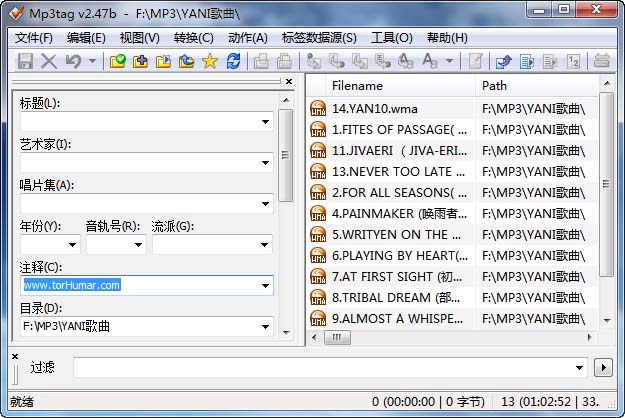Image resolution: width=625 pixels, height=418 pixels.
Task: Click the Undo arrow icon
Action: 73,61
